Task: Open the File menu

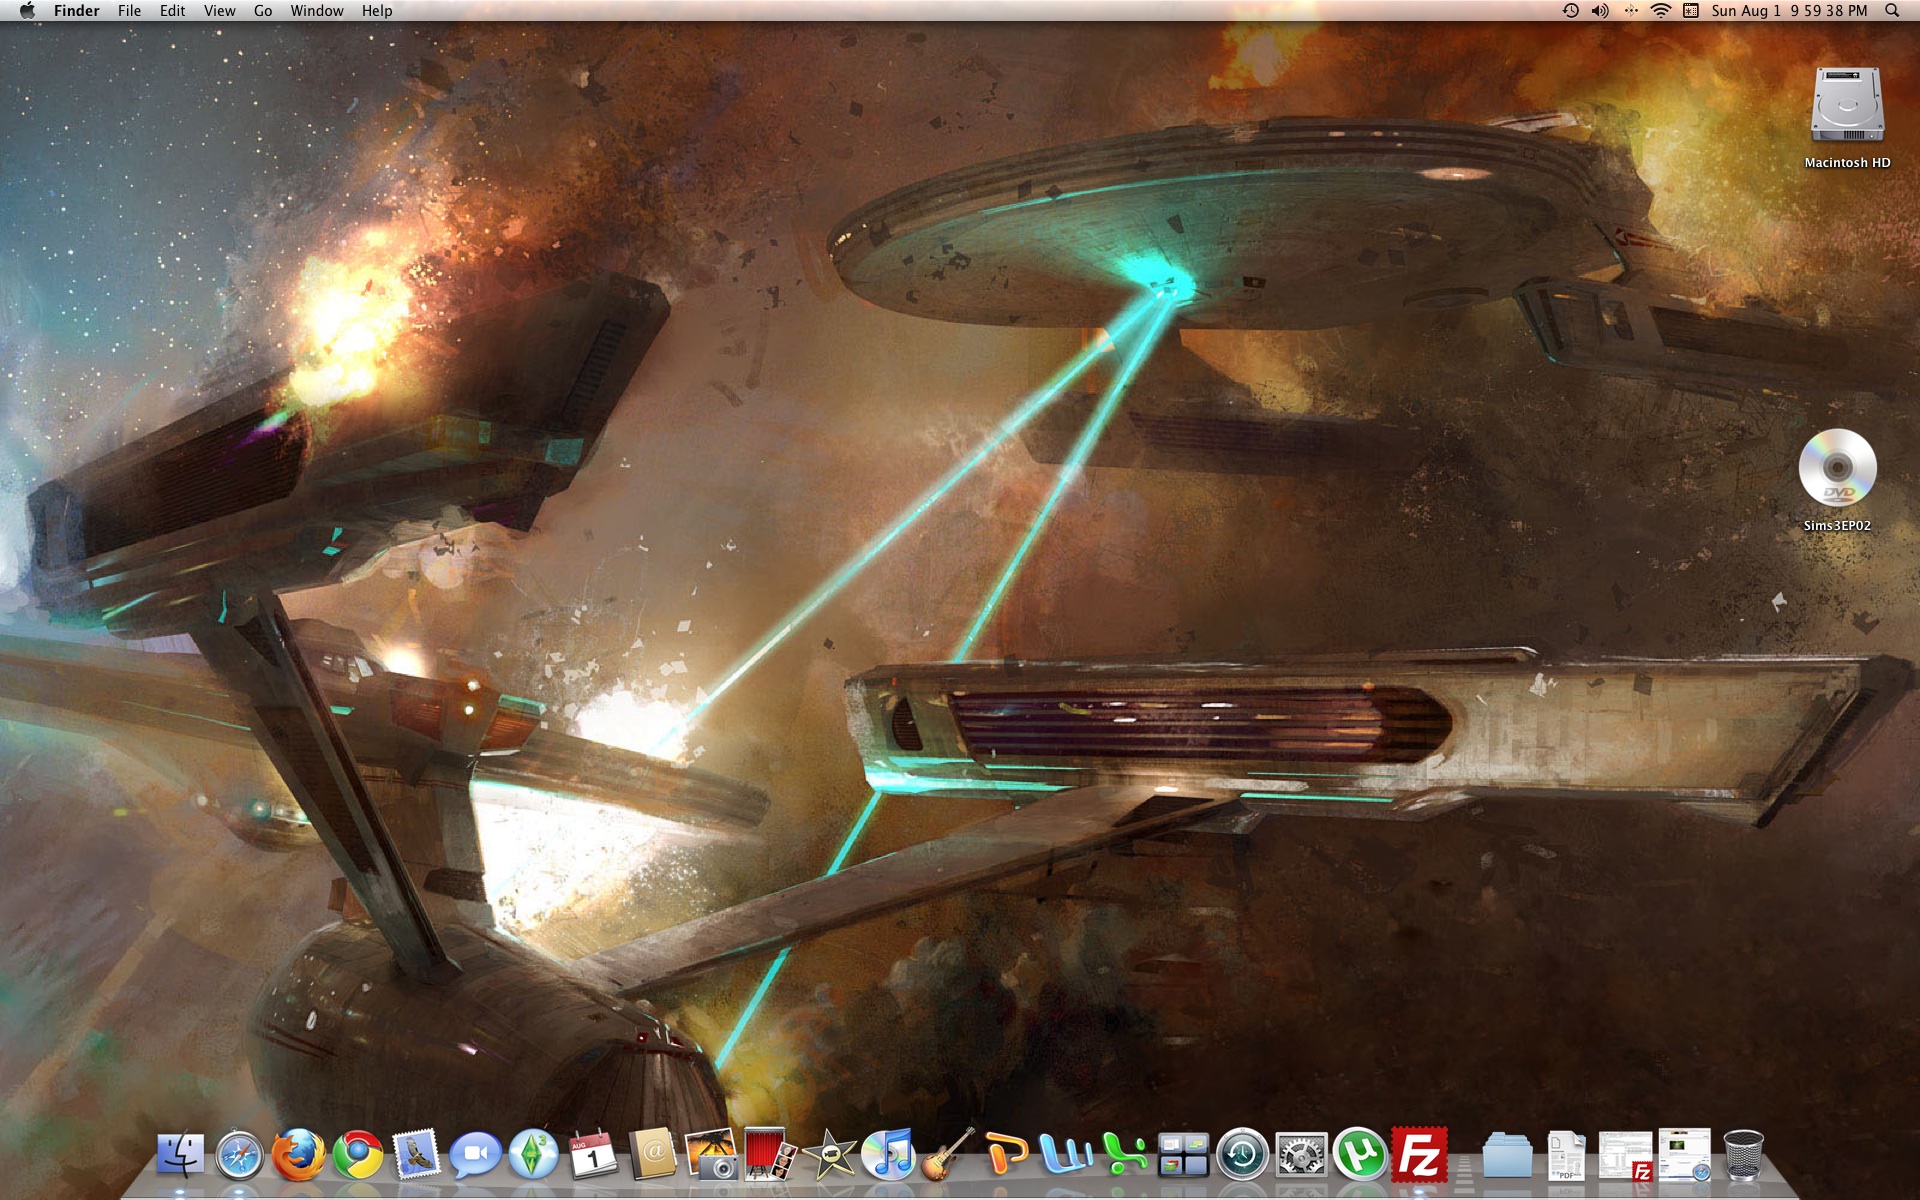Action: point(129,11)
